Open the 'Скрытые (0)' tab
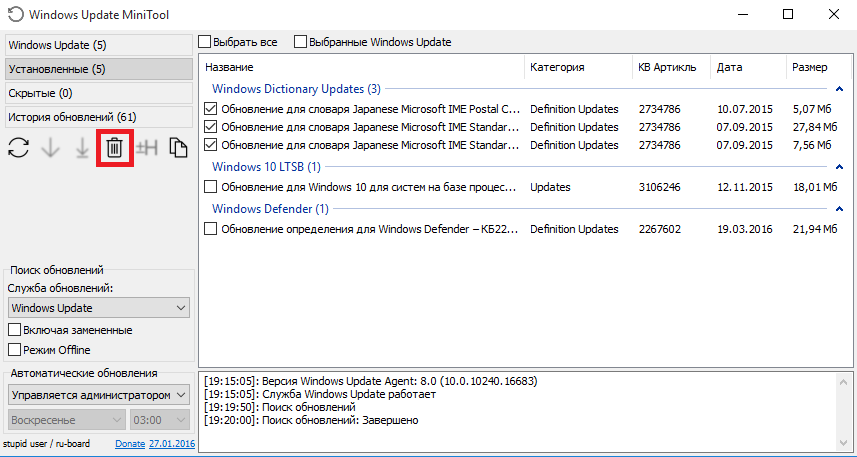 (98, 93)
